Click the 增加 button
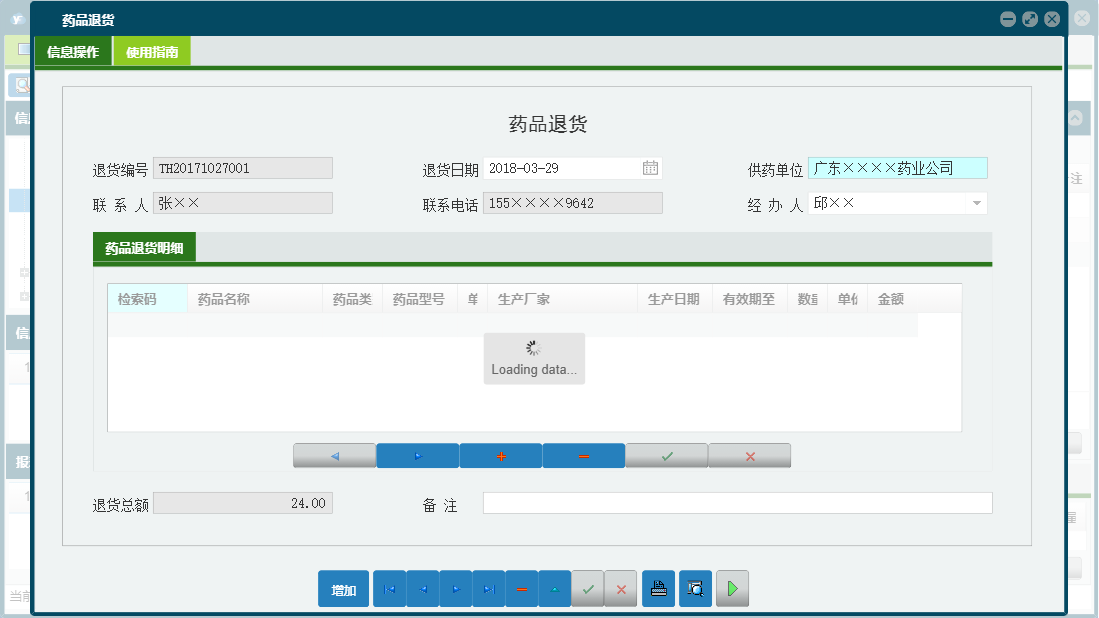Viewport: 1099px width, 618px height. (343, 589)
